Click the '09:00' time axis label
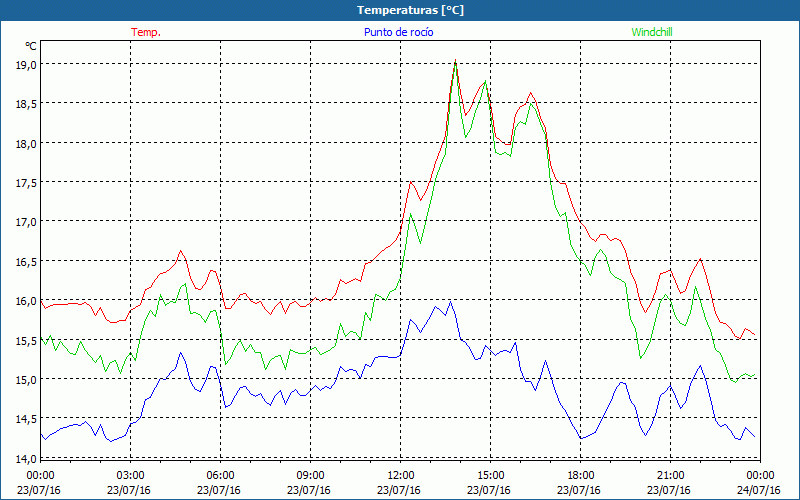Viewport: 800px width, 500px height. click(310, 476)
